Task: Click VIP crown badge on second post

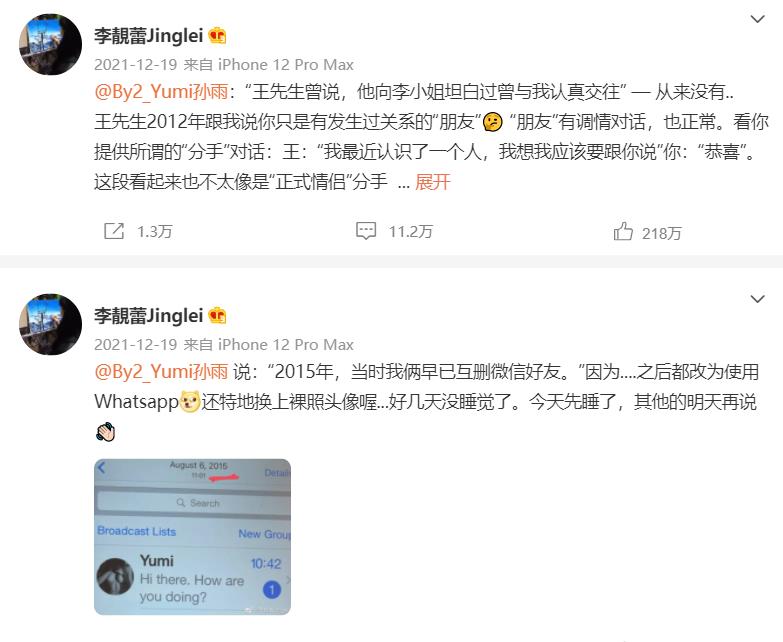Action: [x=217, y=316]
